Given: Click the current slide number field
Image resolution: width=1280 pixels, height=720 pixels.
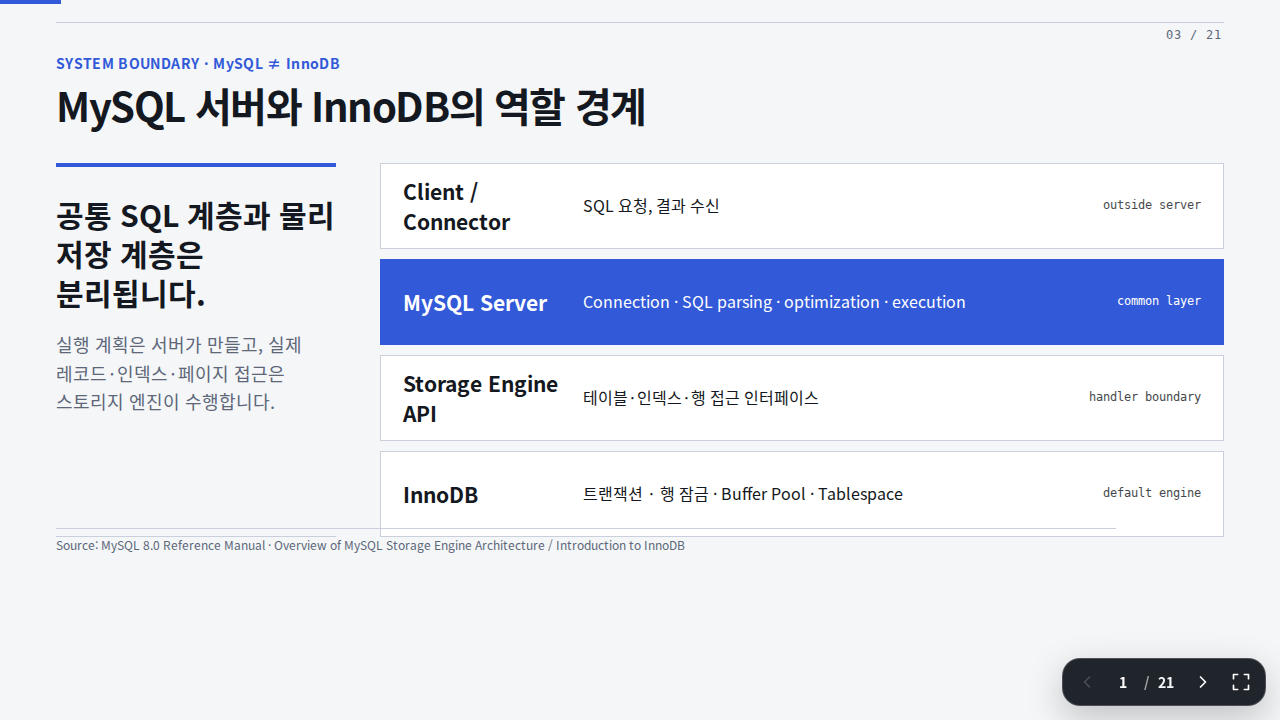Looking at the screenshot, I should tap(1123, 682).
